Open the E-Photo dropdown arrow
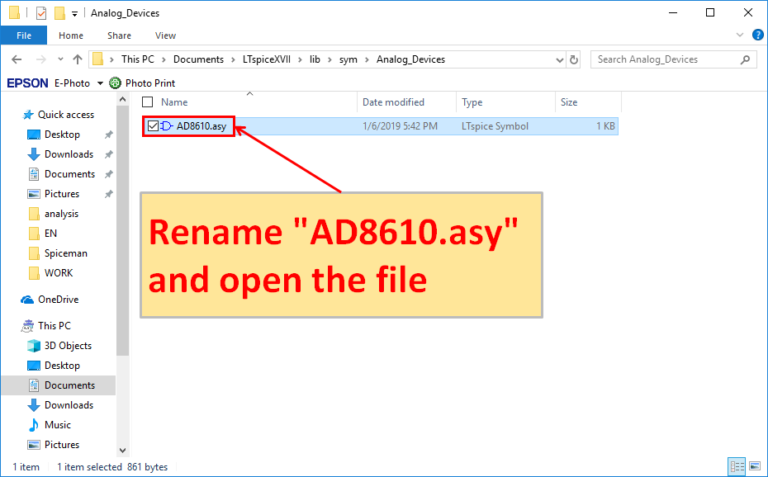The image size is (768, 477). 97,82
